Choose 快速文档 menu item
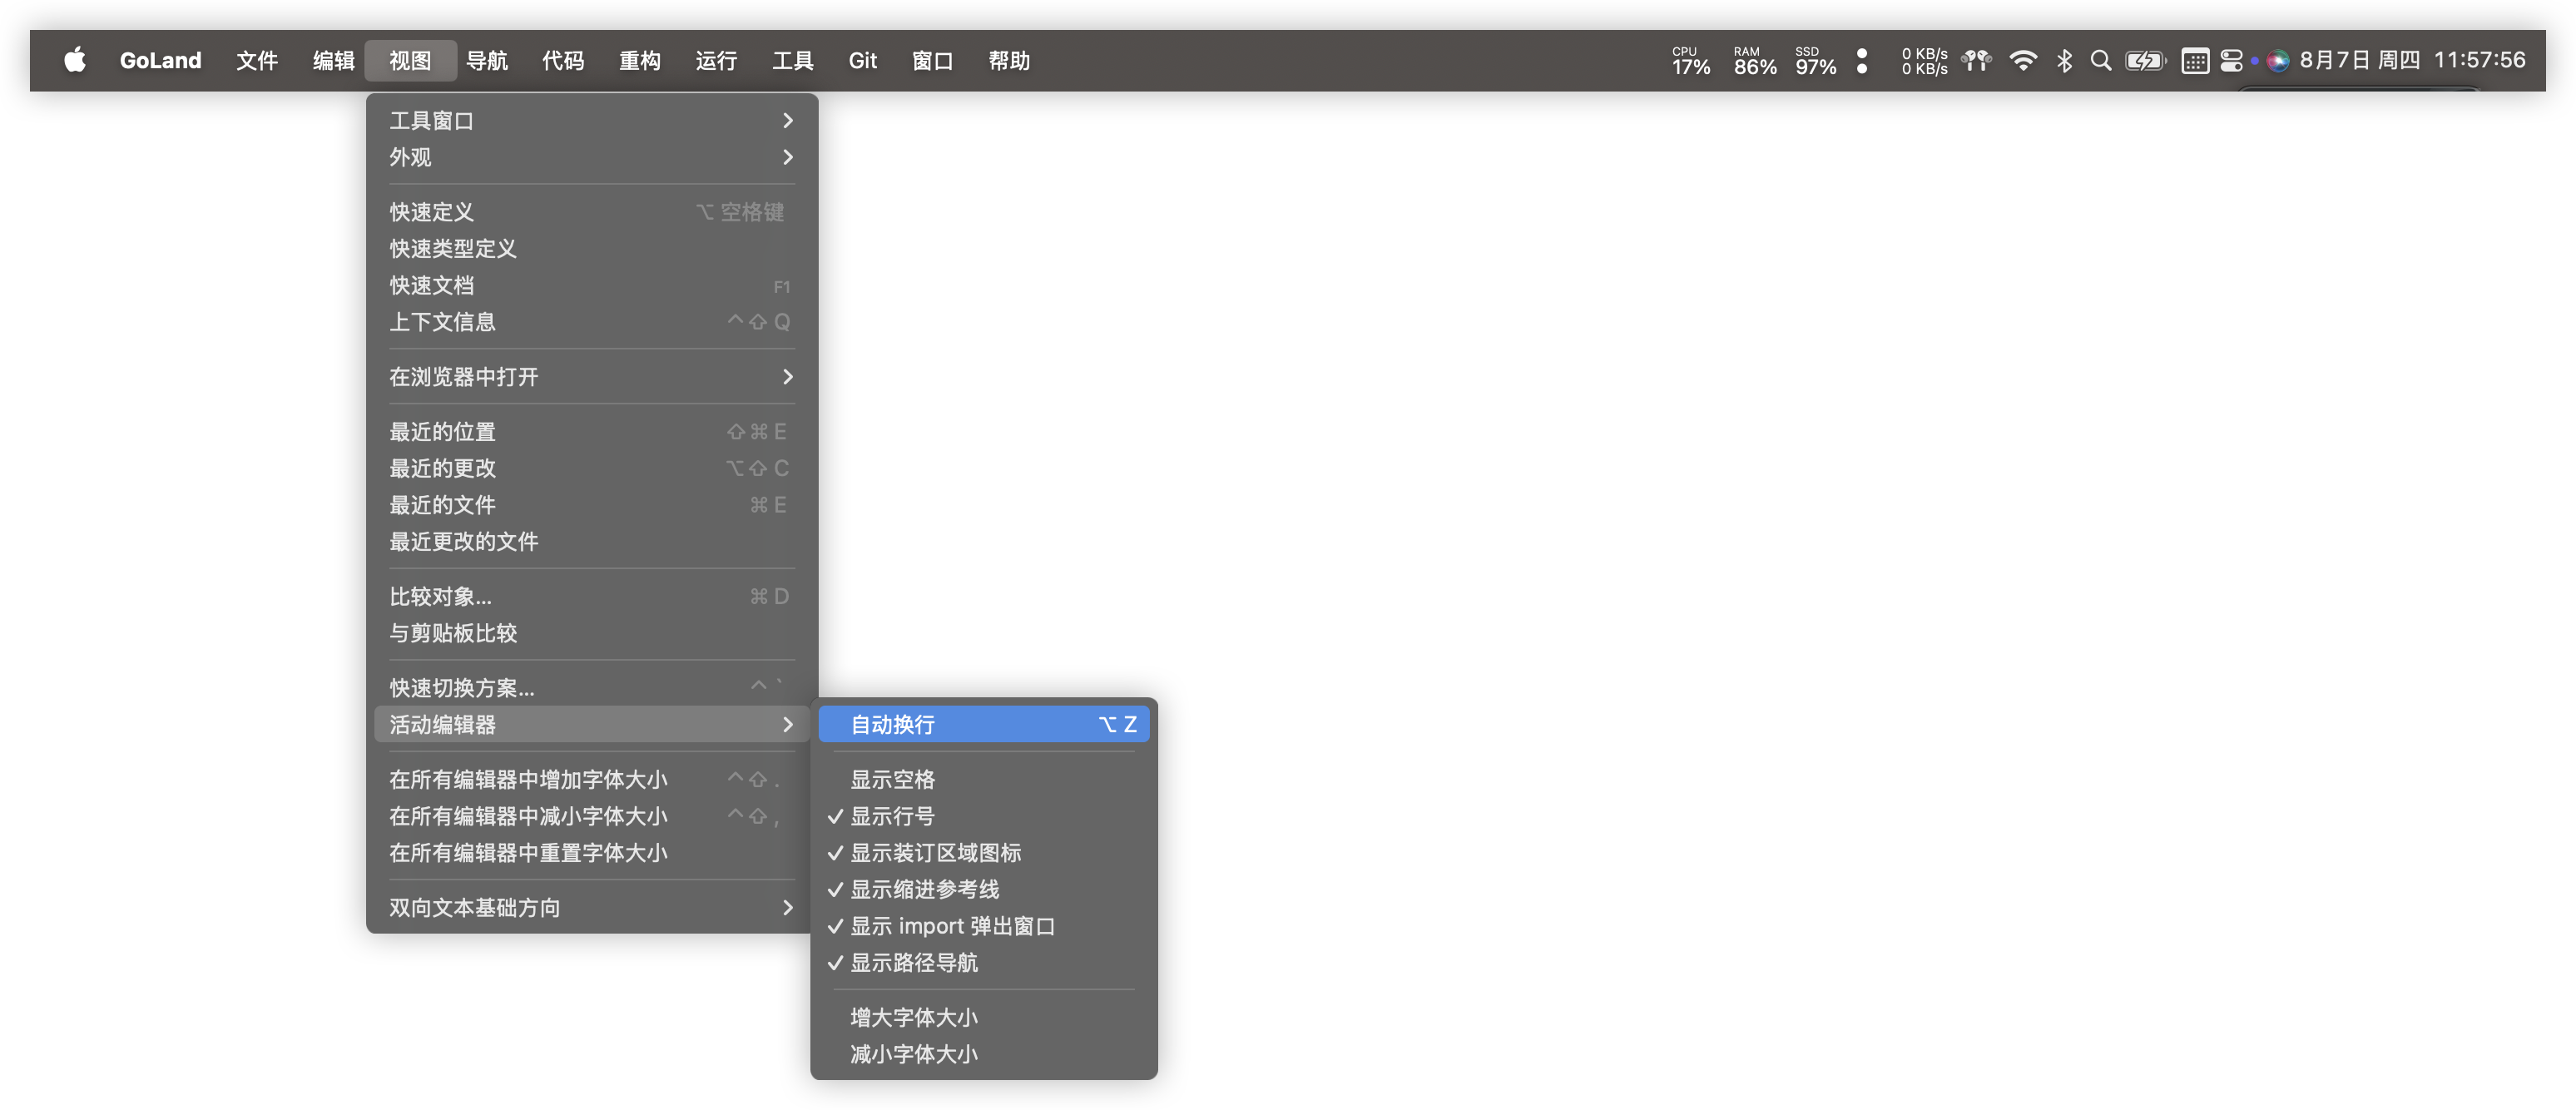The height and width of the screenshot is (1110, 2576). pyautogui.click(x=591, y=285)
